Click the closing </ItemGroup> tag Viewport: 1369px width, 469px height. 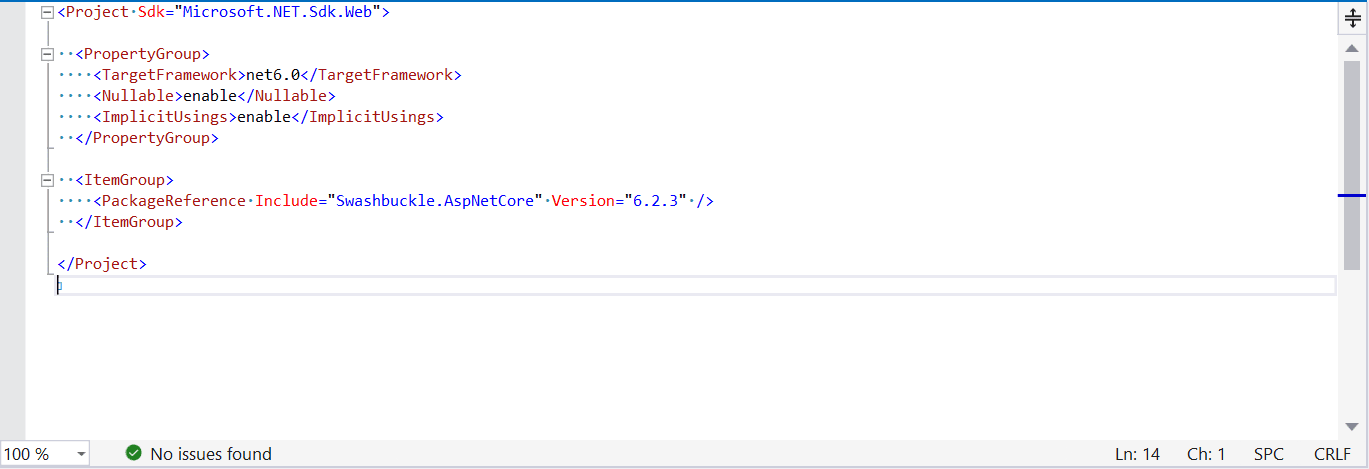point(129,223)
